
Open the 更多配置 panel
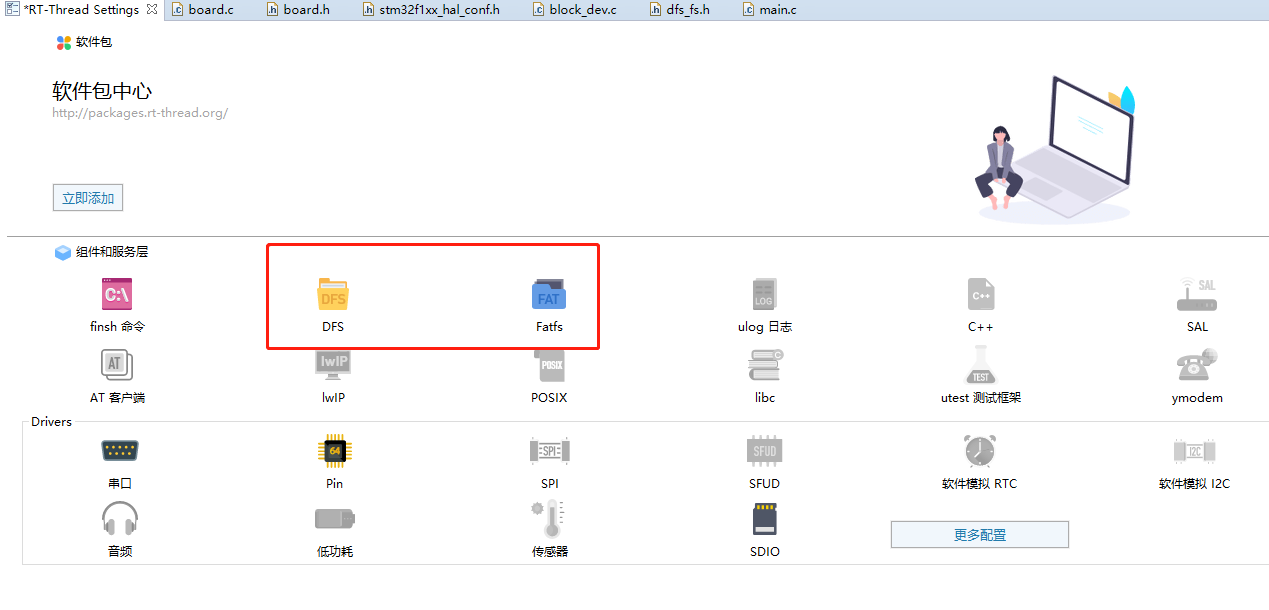pyautogui.click(x=979, y=534)
